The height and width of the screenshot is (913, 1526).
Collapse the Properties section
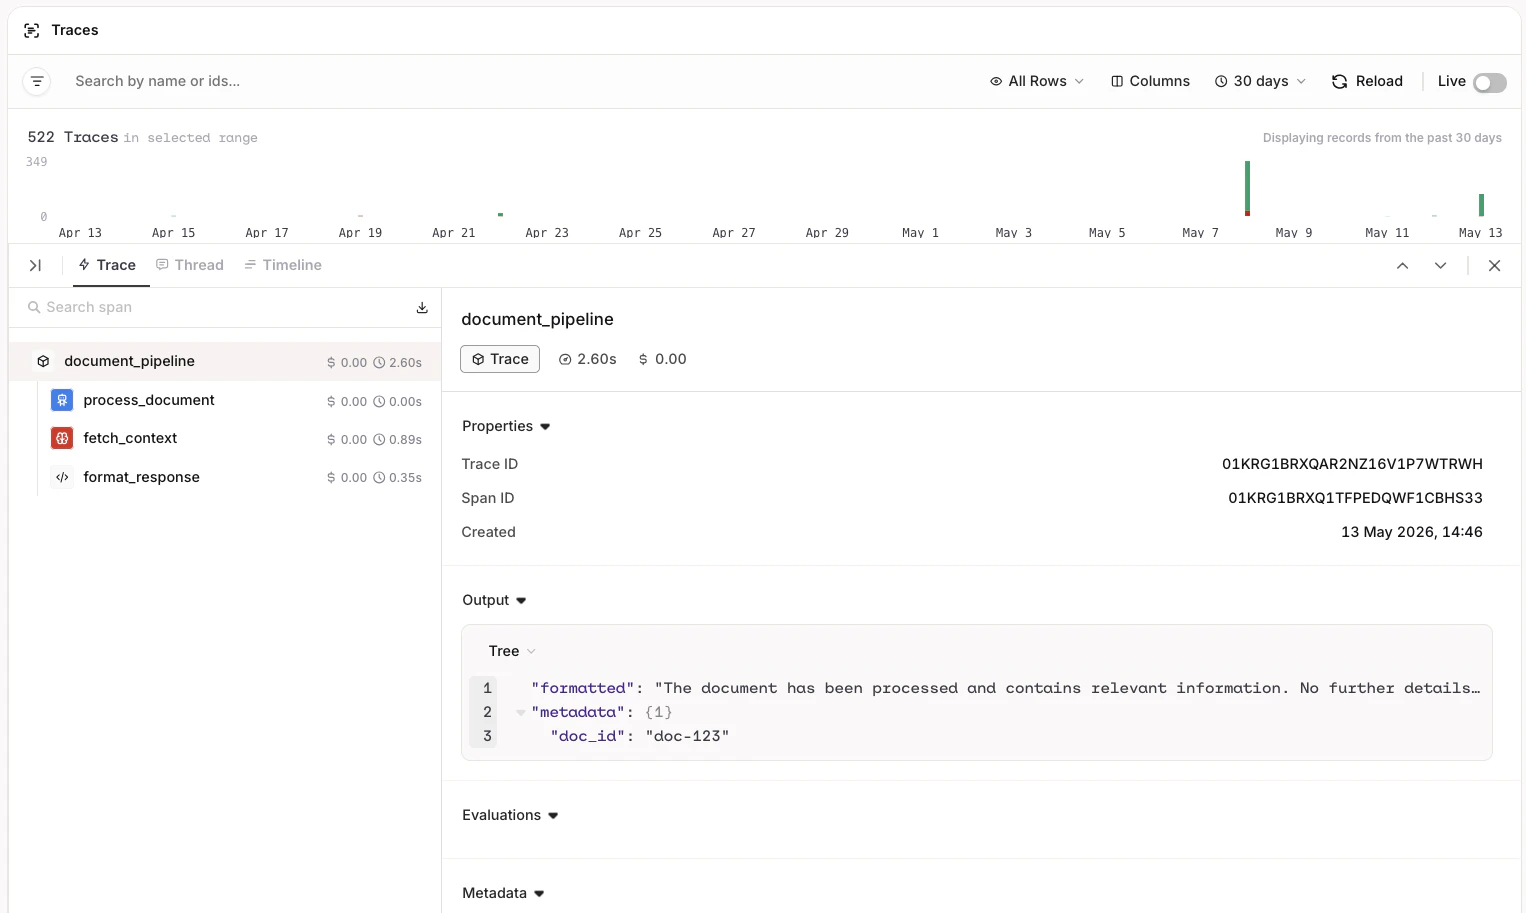pos(506,426)
